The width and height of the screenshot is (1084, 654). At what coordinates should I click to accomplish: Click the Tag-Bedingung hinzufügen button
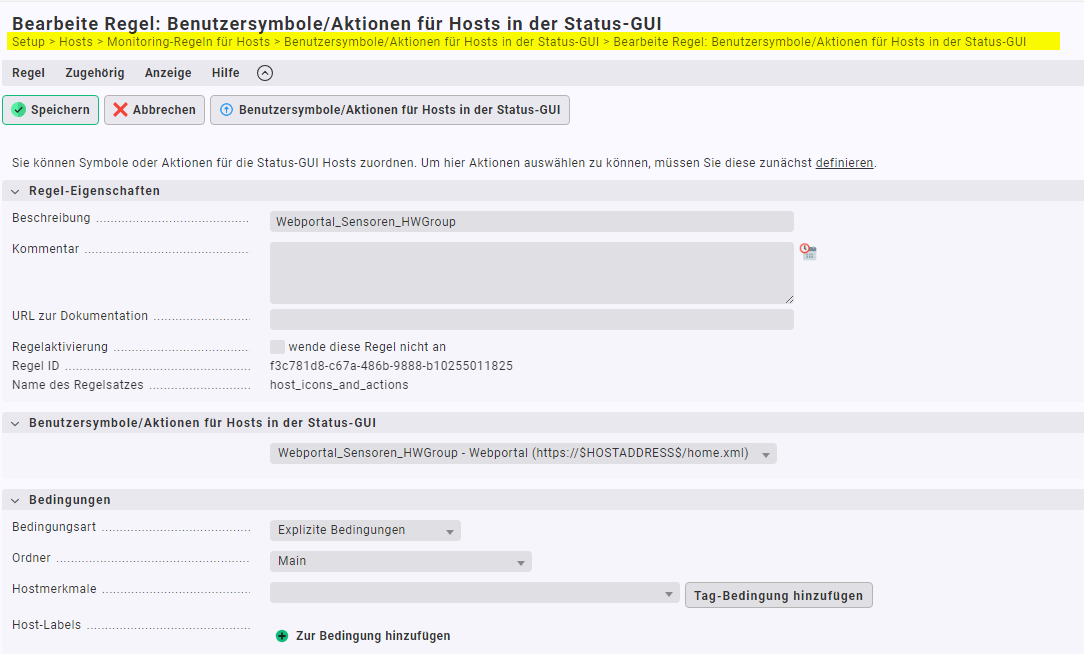(778, 595)
